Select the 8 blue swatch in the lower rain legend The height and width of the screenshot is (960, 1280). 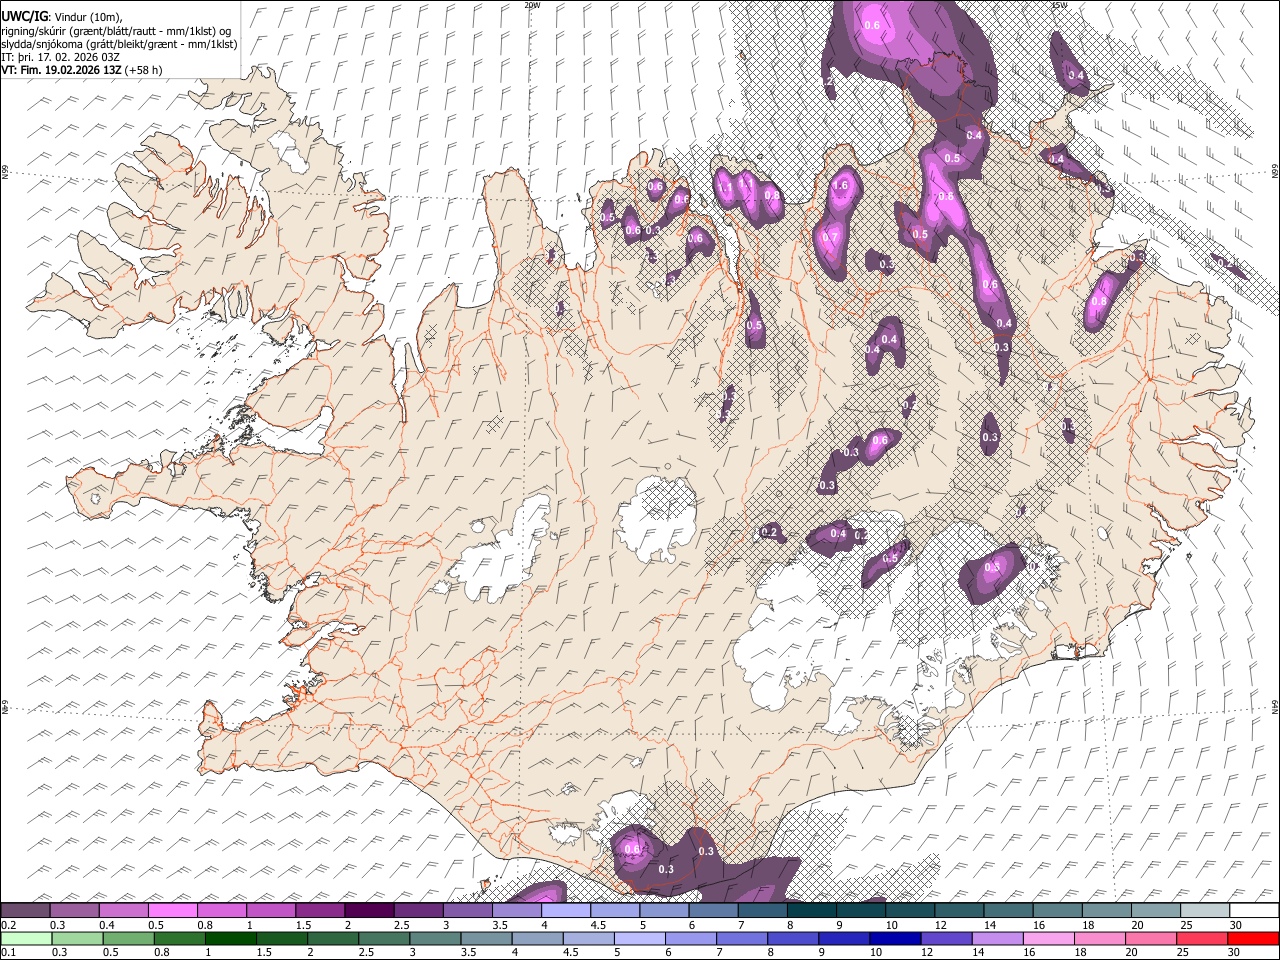tap(793, 938)
